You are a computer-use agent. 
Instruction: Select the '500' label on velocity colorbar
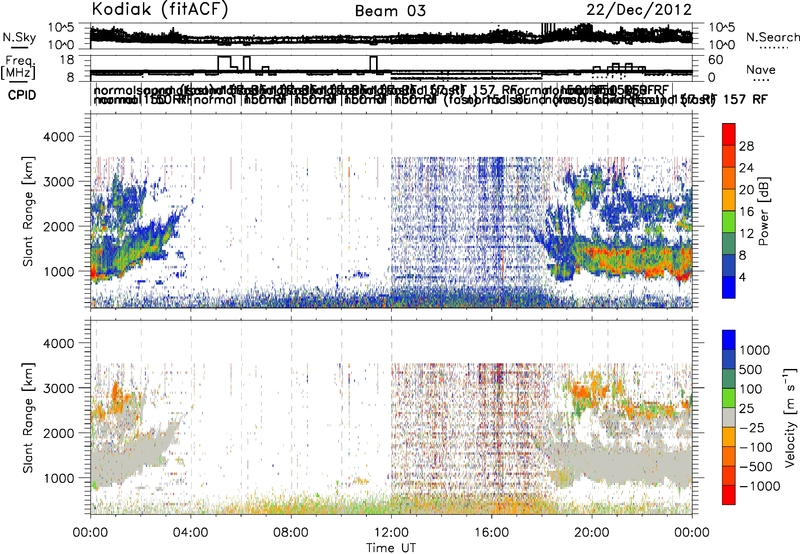tap(751, 369)
